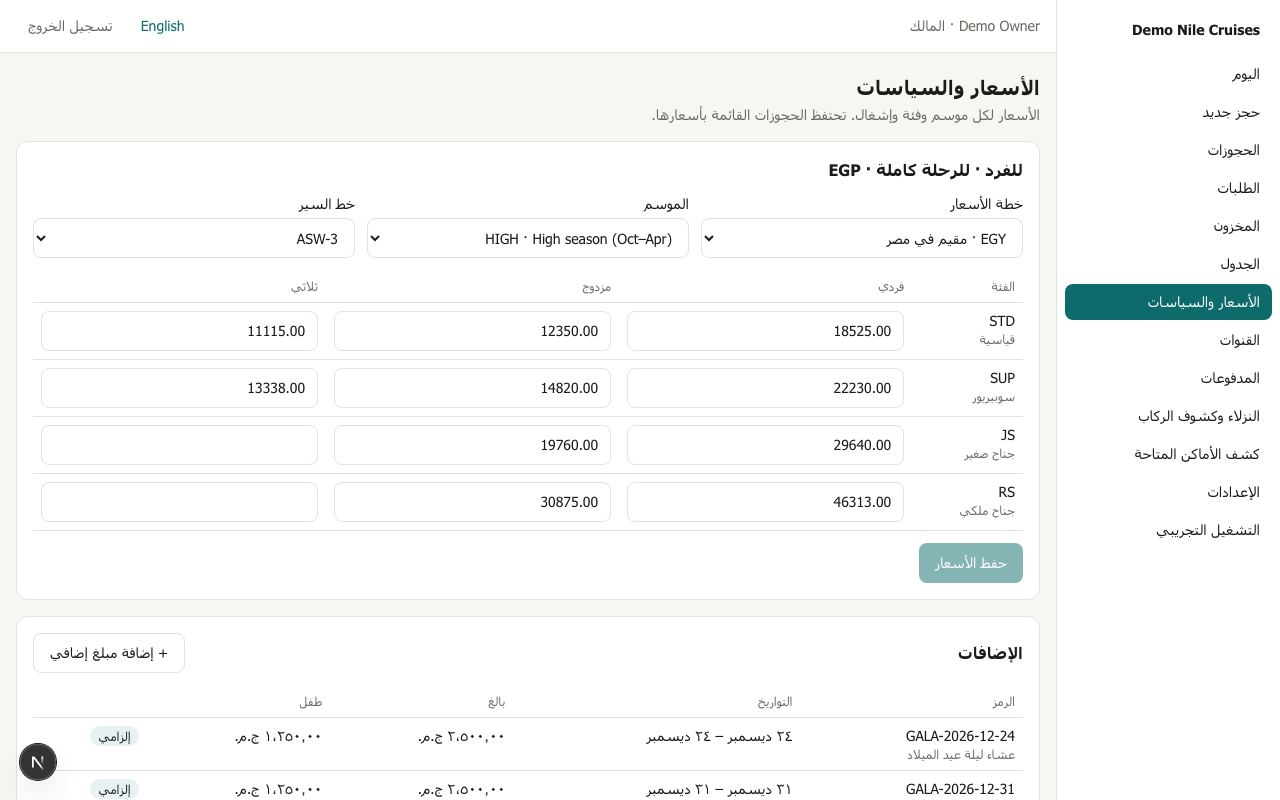Edit JS single price 29640.00
1280x800 pixels.
click(x=765, y=445)
